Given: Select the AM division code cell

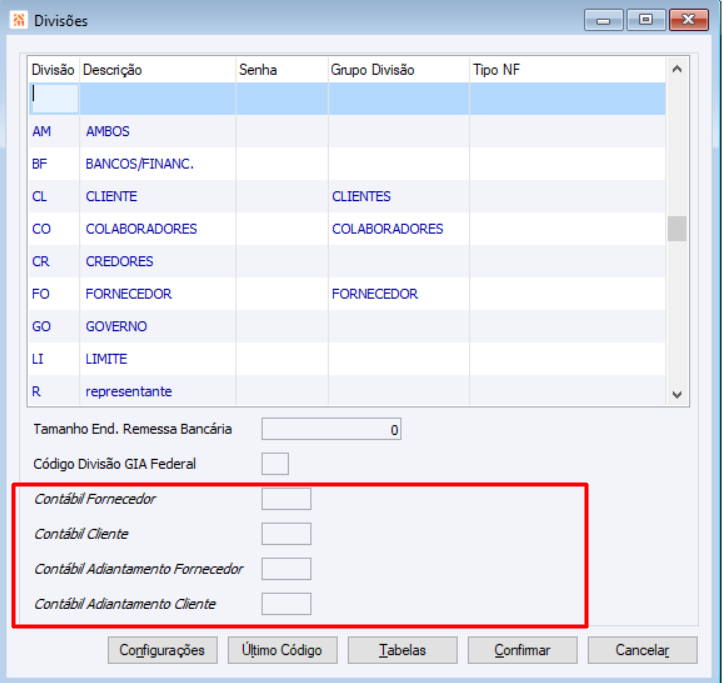Looking at the screenshot, I should [54, 131].
